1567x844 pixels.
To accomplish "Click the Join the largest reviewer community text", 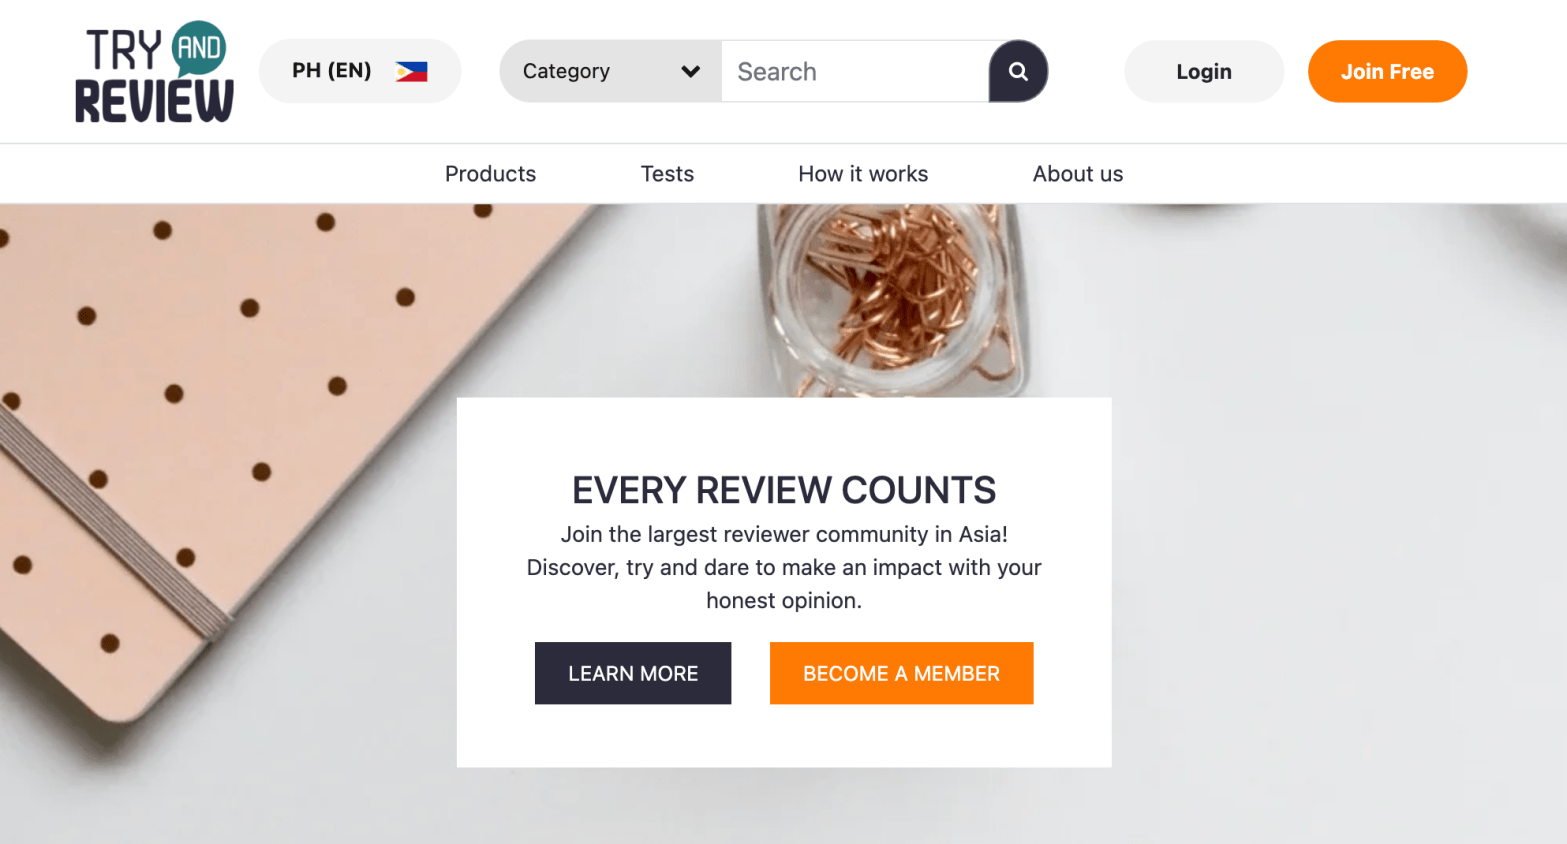I will 784,534.
